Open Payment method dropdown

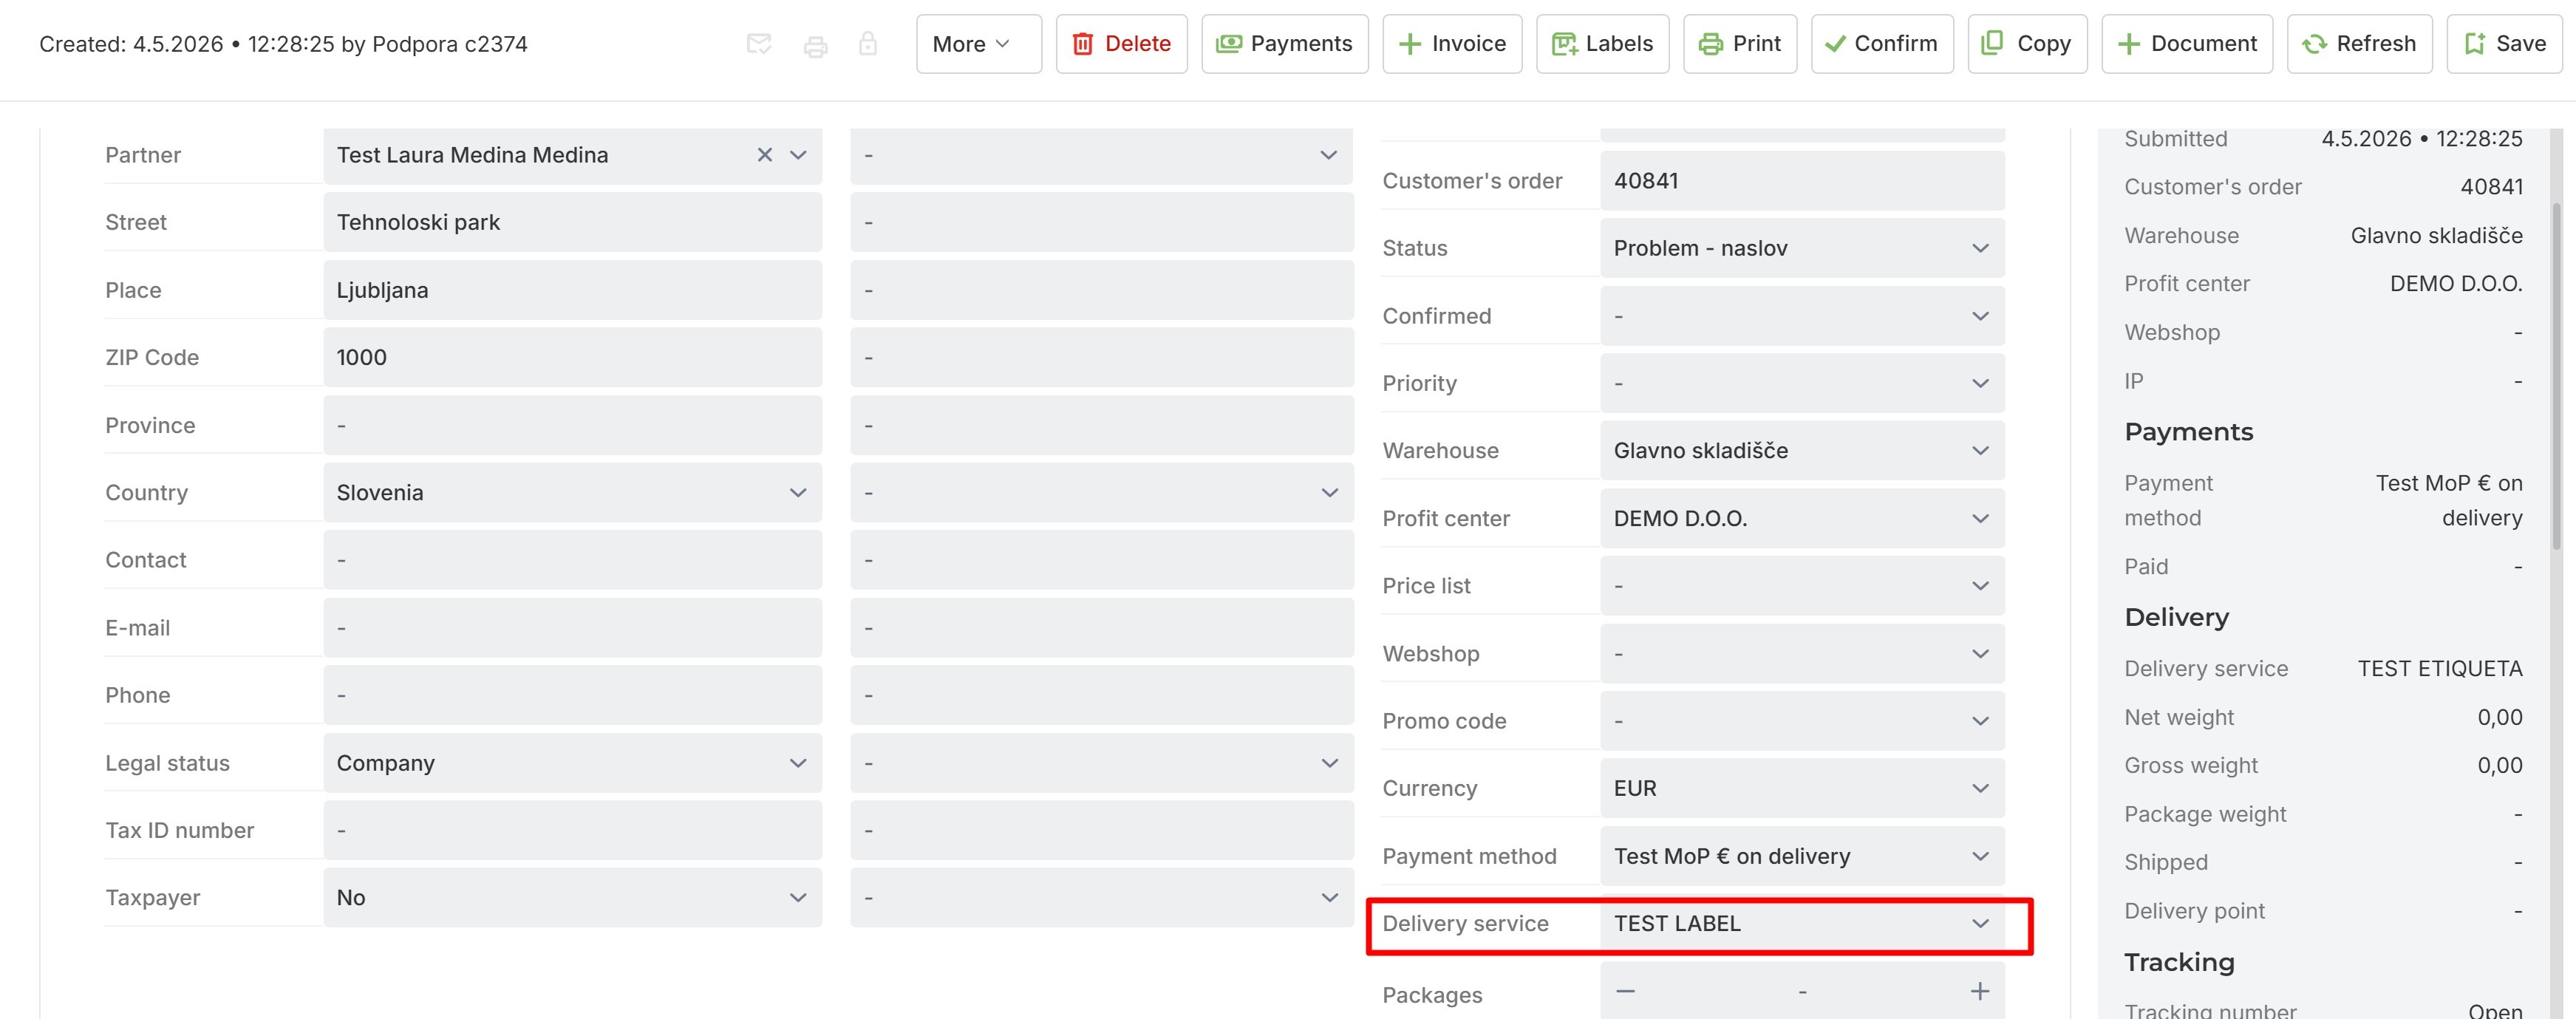pyautogui.click(x=1802, y=856)
